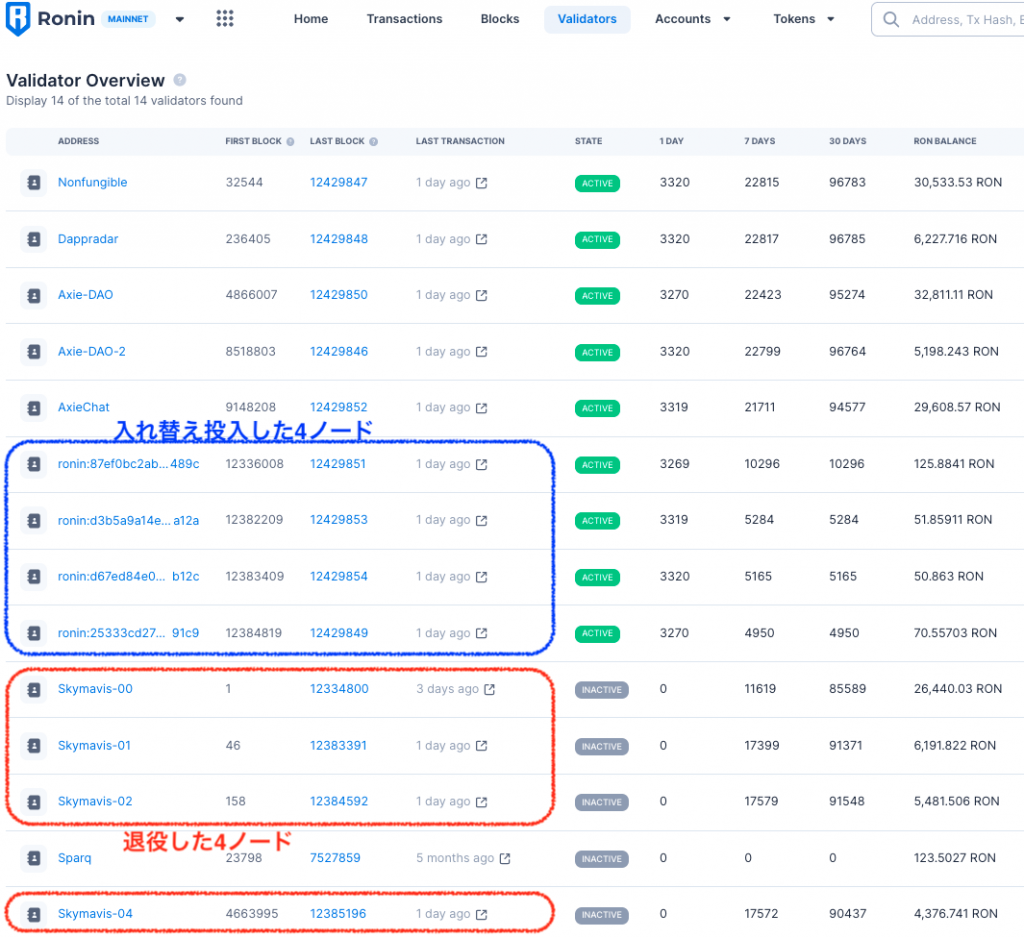Viewport: 1024px width, 938px height.
Task: Focus the address and tx hash search field
Action: pyautogui.click(x=948, y=20)
